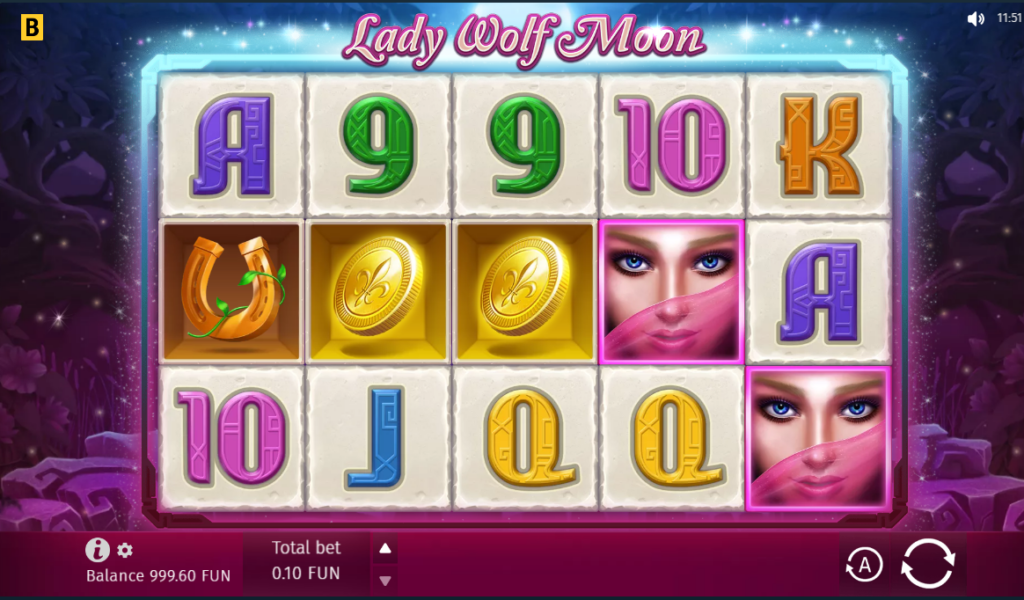Spin the reels with the circular arrows button

coord(928,563)
